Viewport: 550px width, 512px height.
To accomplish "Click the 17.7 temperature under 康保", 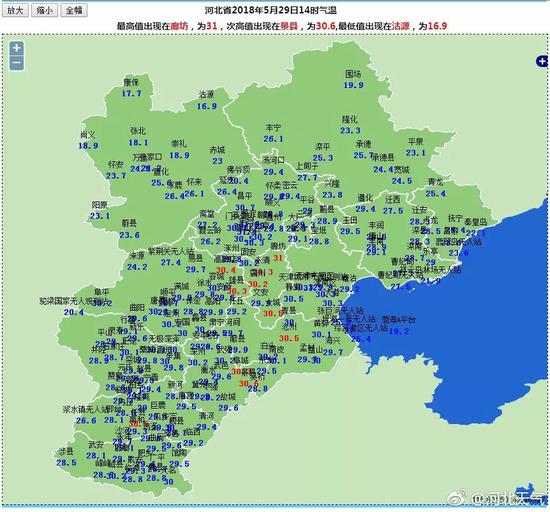I will point(131,93).
